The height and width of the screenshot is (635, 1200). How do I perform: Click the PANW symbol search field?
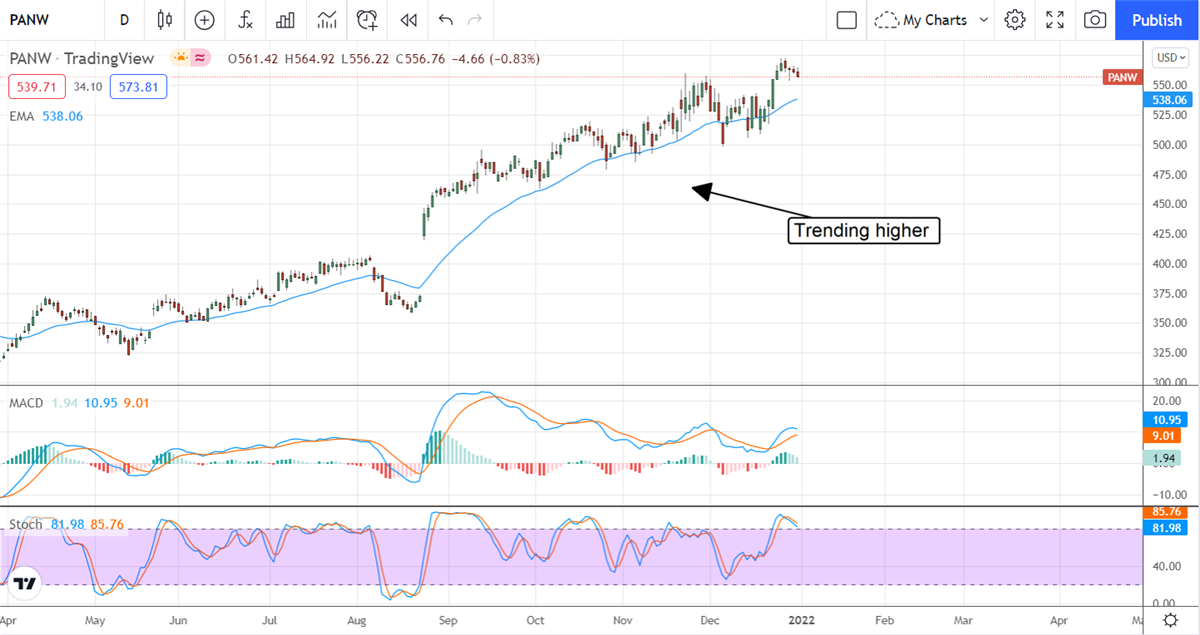tap(50, 20)
